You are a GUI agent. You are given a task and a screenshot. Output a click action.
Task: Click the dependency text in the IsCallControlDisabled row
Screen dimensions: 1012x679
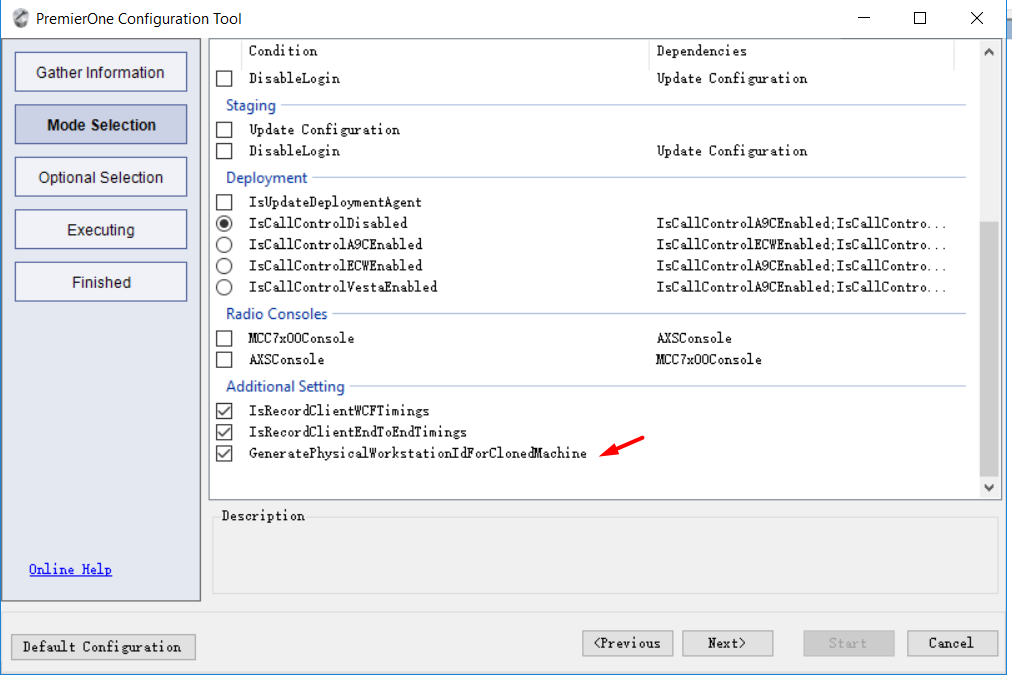click(801, 223)
